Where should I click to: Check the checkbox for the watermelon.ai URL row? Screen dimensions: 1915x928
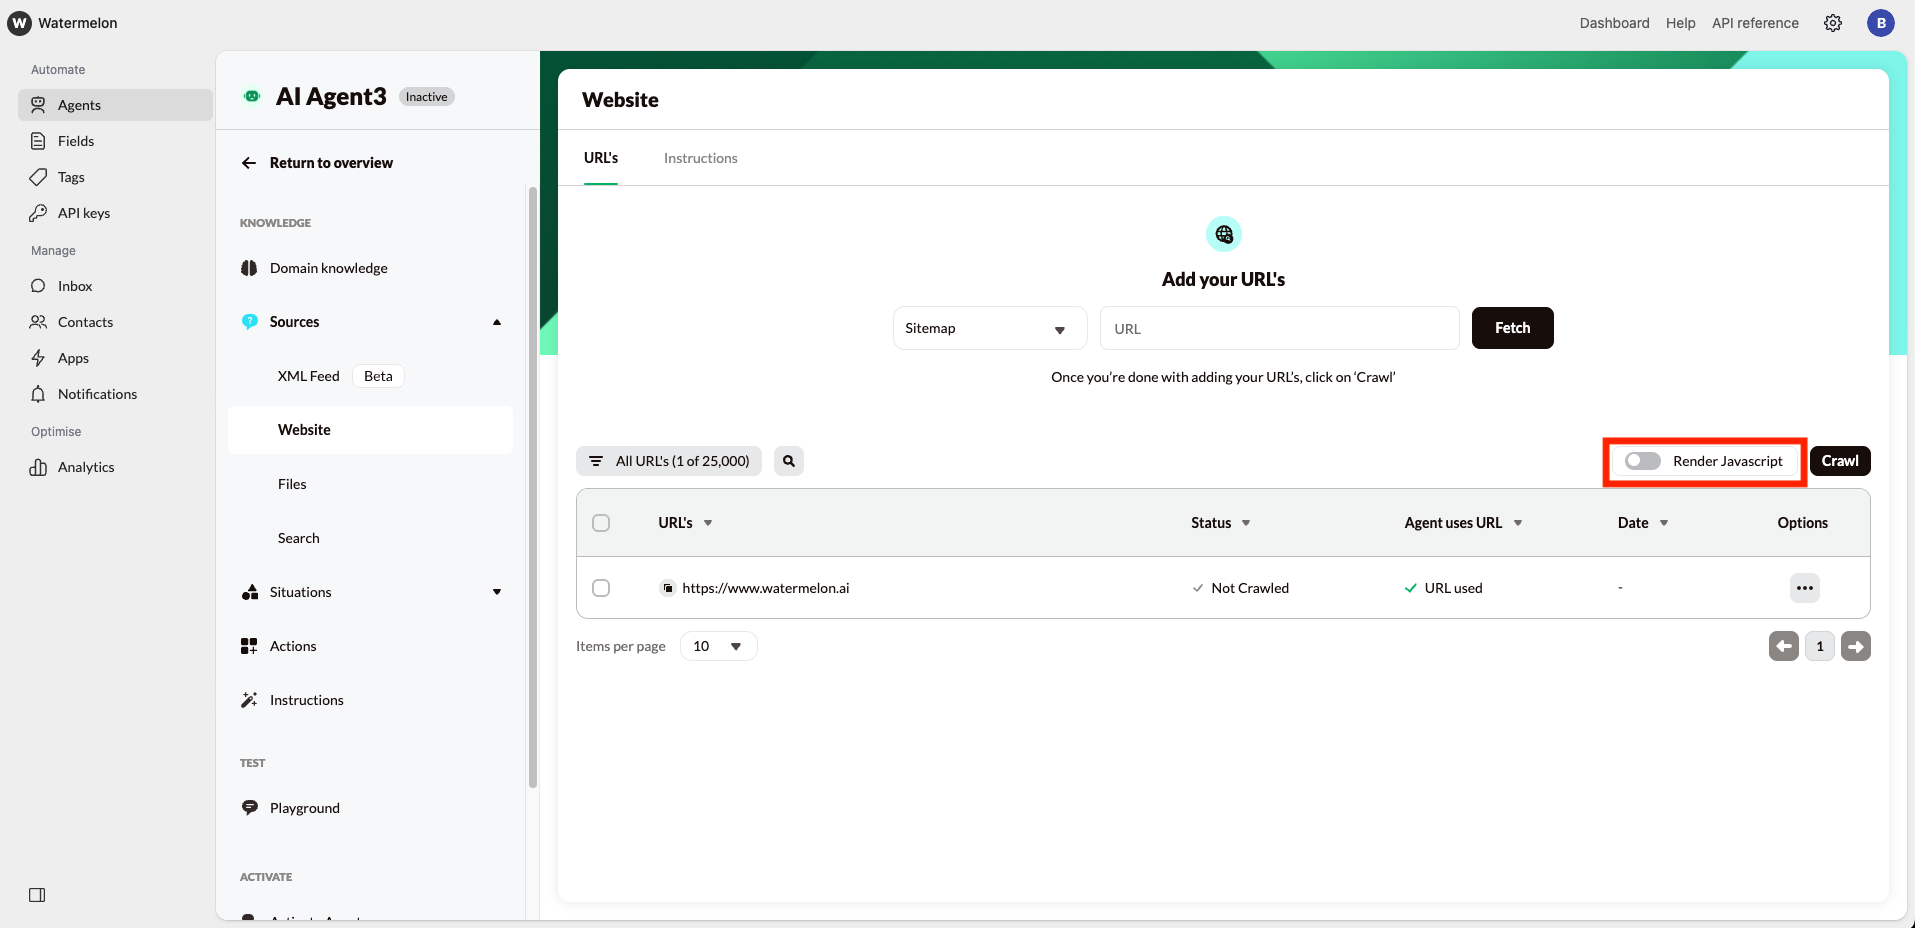point(601,588)
